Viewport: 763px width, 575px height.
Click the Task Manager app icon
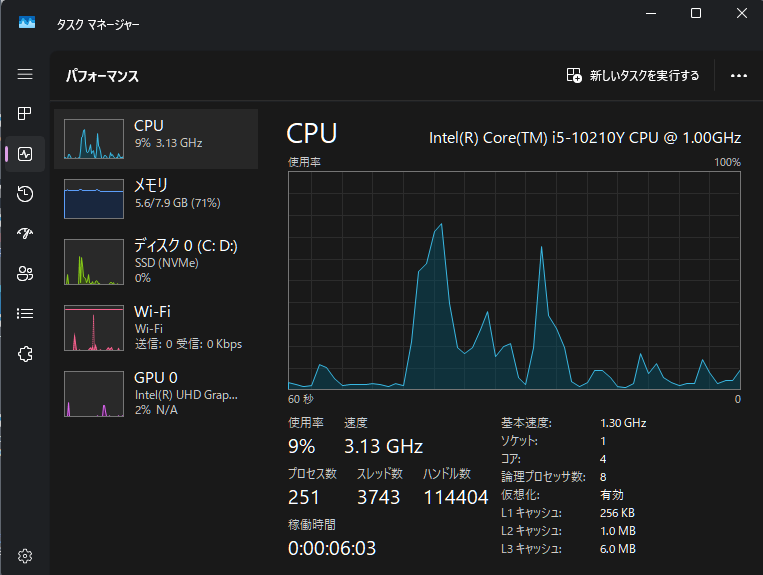(27, 22)
